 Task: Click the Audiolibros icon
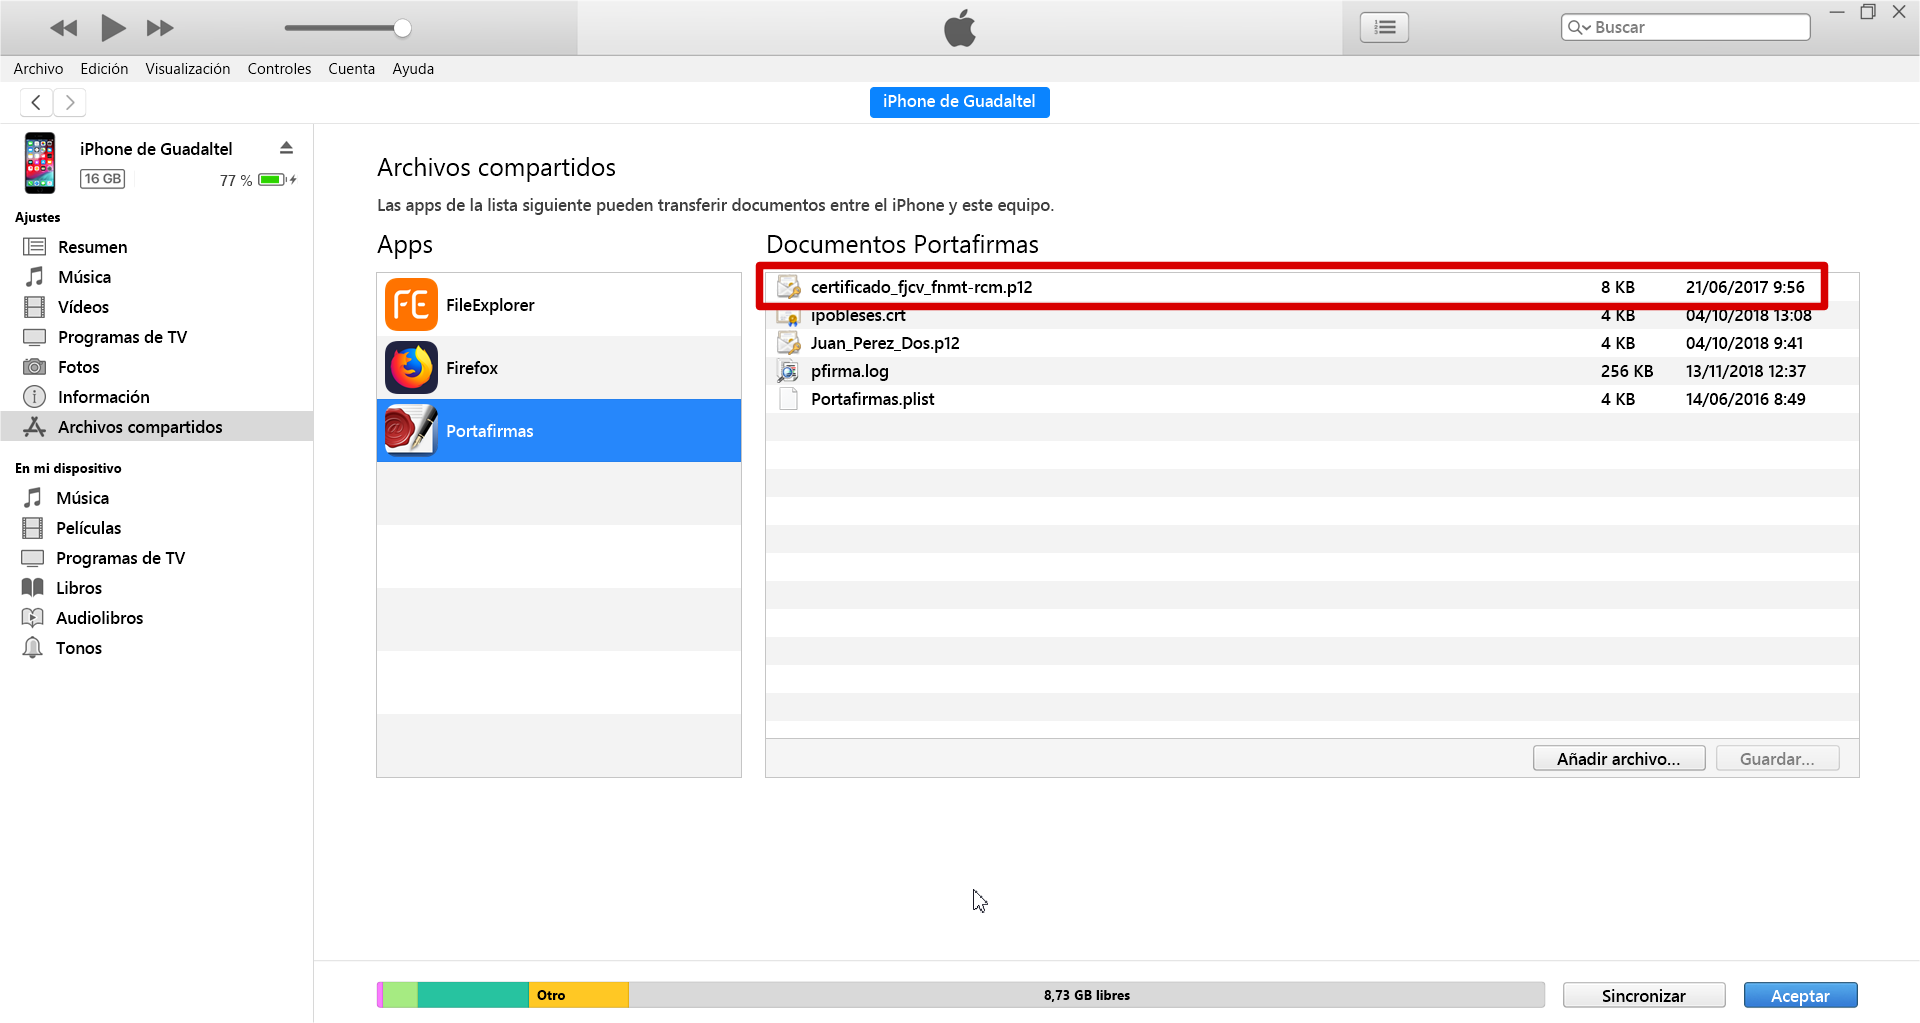click(x=33, y=618)
